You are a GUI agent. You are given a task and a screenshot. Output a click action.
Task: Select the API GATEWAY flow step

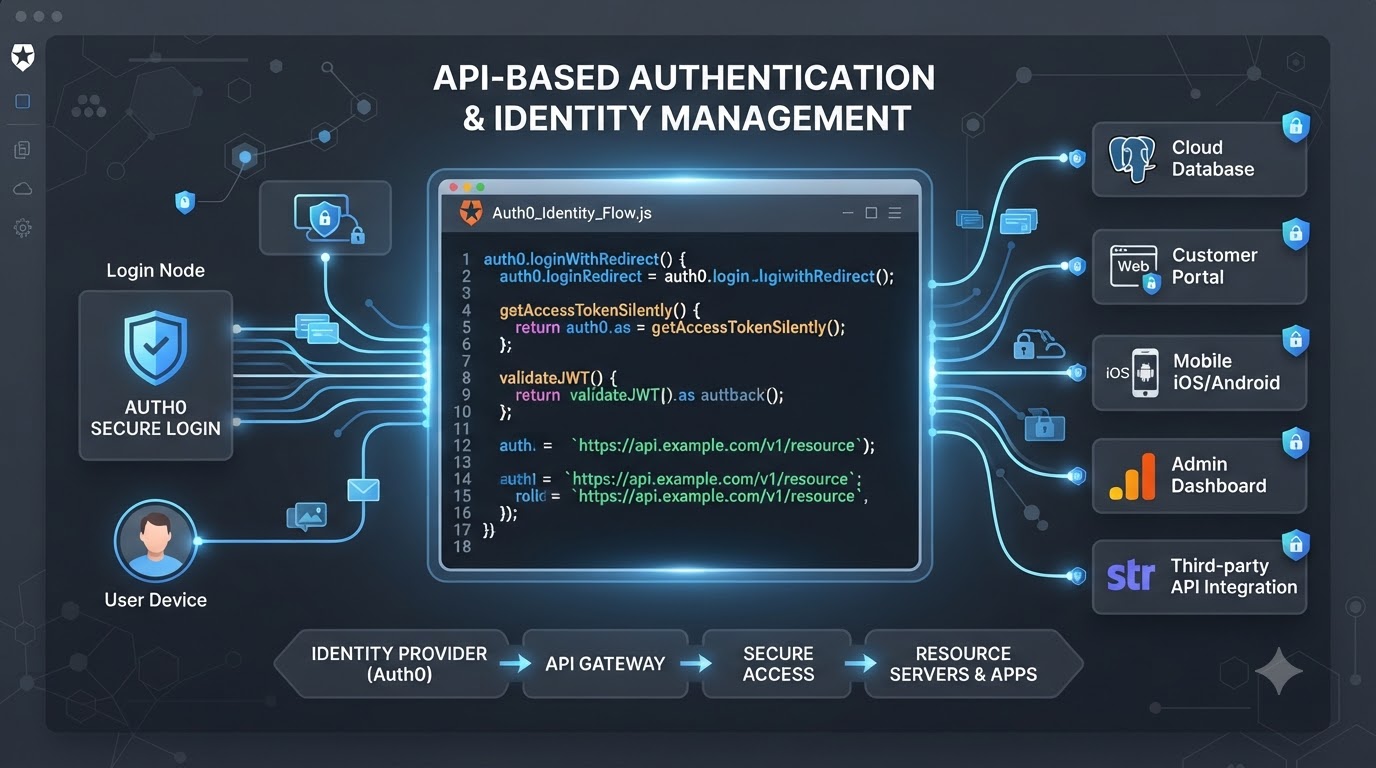(x=605, y=664)
